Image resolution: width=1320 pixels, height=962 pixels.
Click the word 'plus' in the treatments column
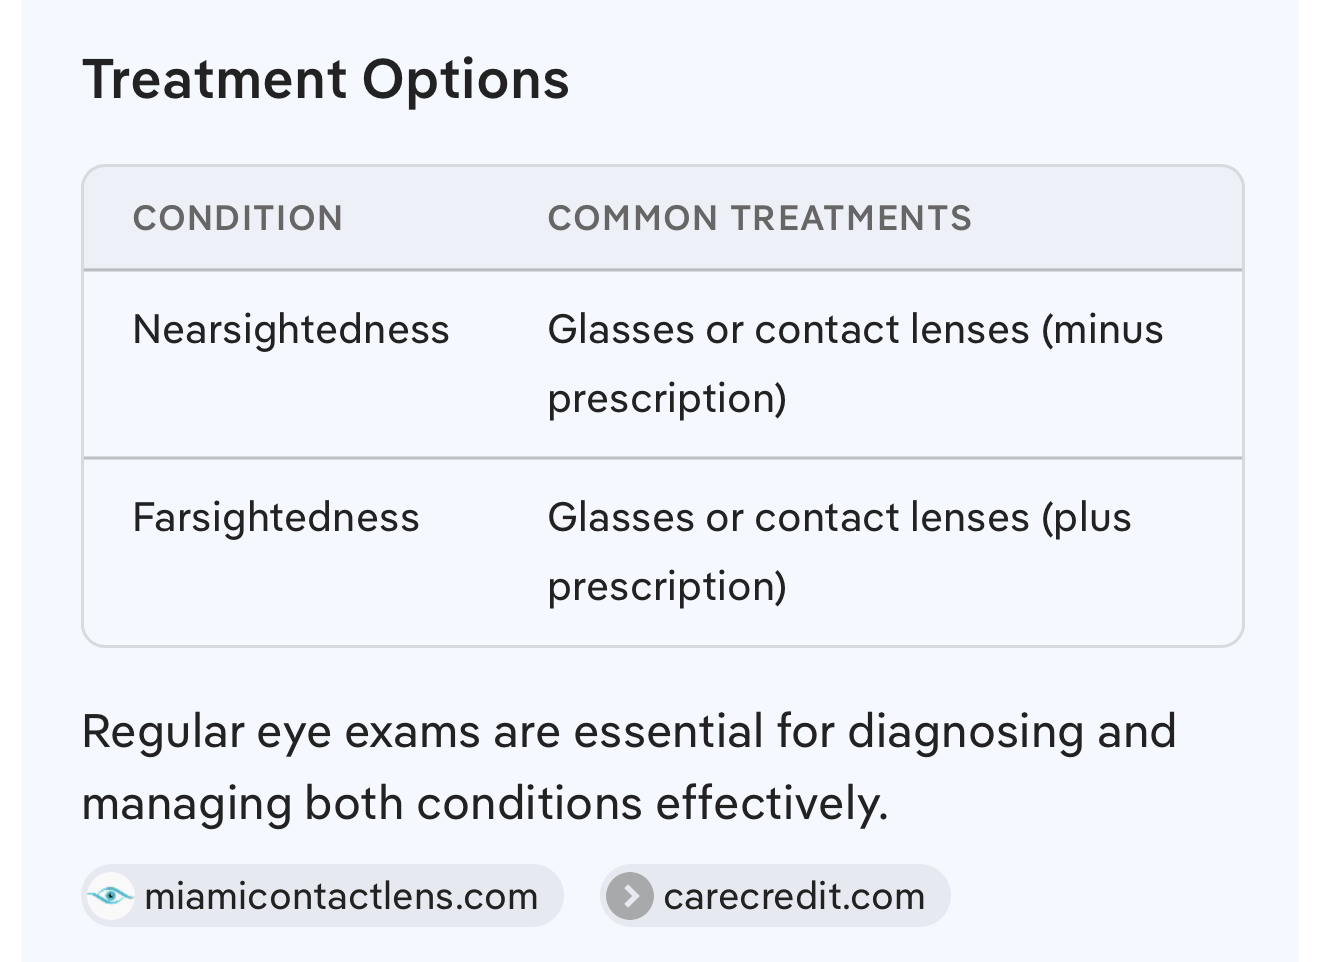[1093, 518]
